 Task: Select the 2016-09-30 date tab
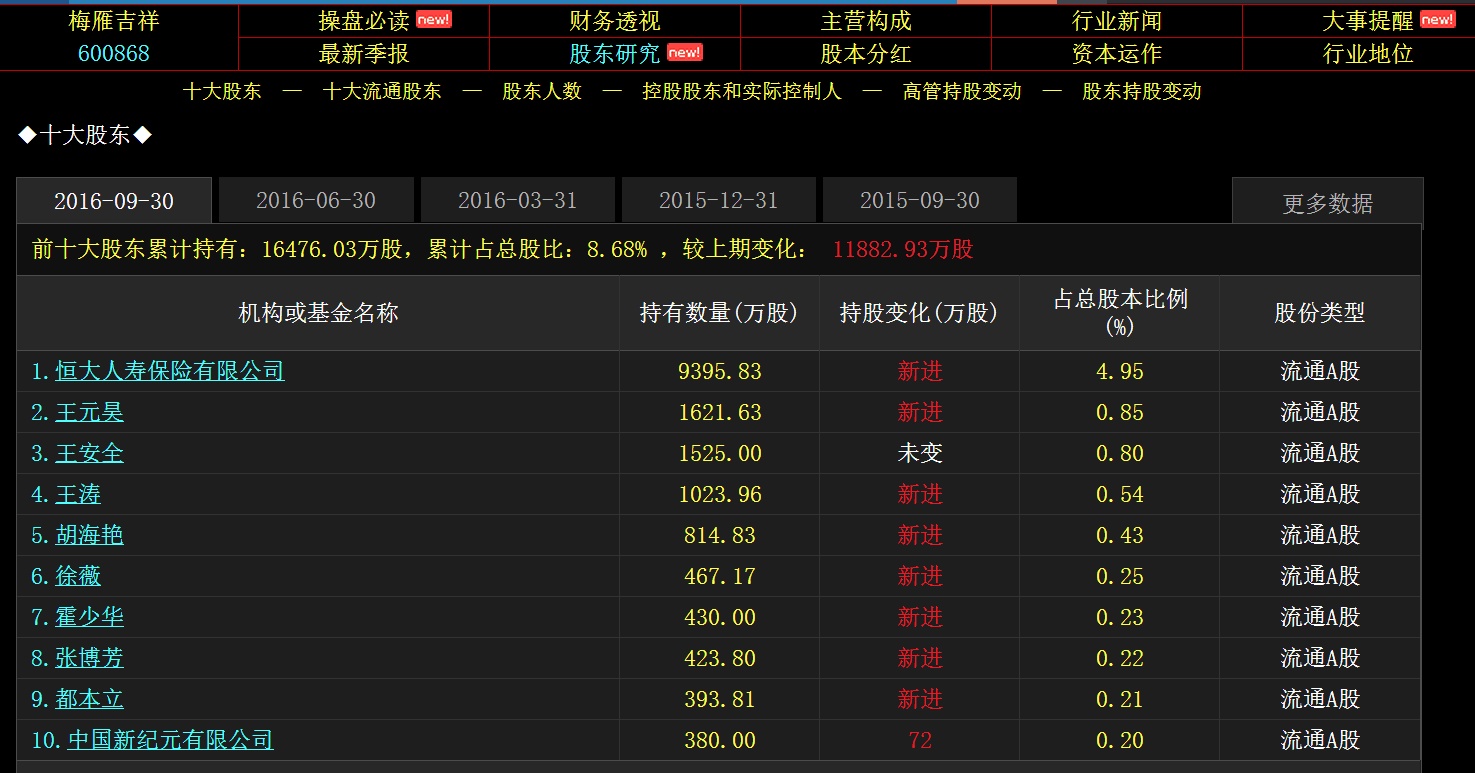click(x=114, y=201)
